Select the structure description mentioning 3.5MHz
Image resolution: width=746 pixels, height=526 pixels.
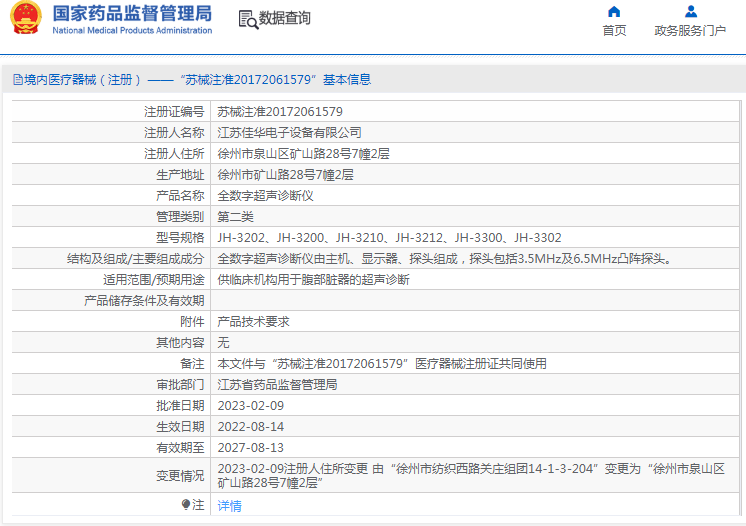(x=445, y=258)
